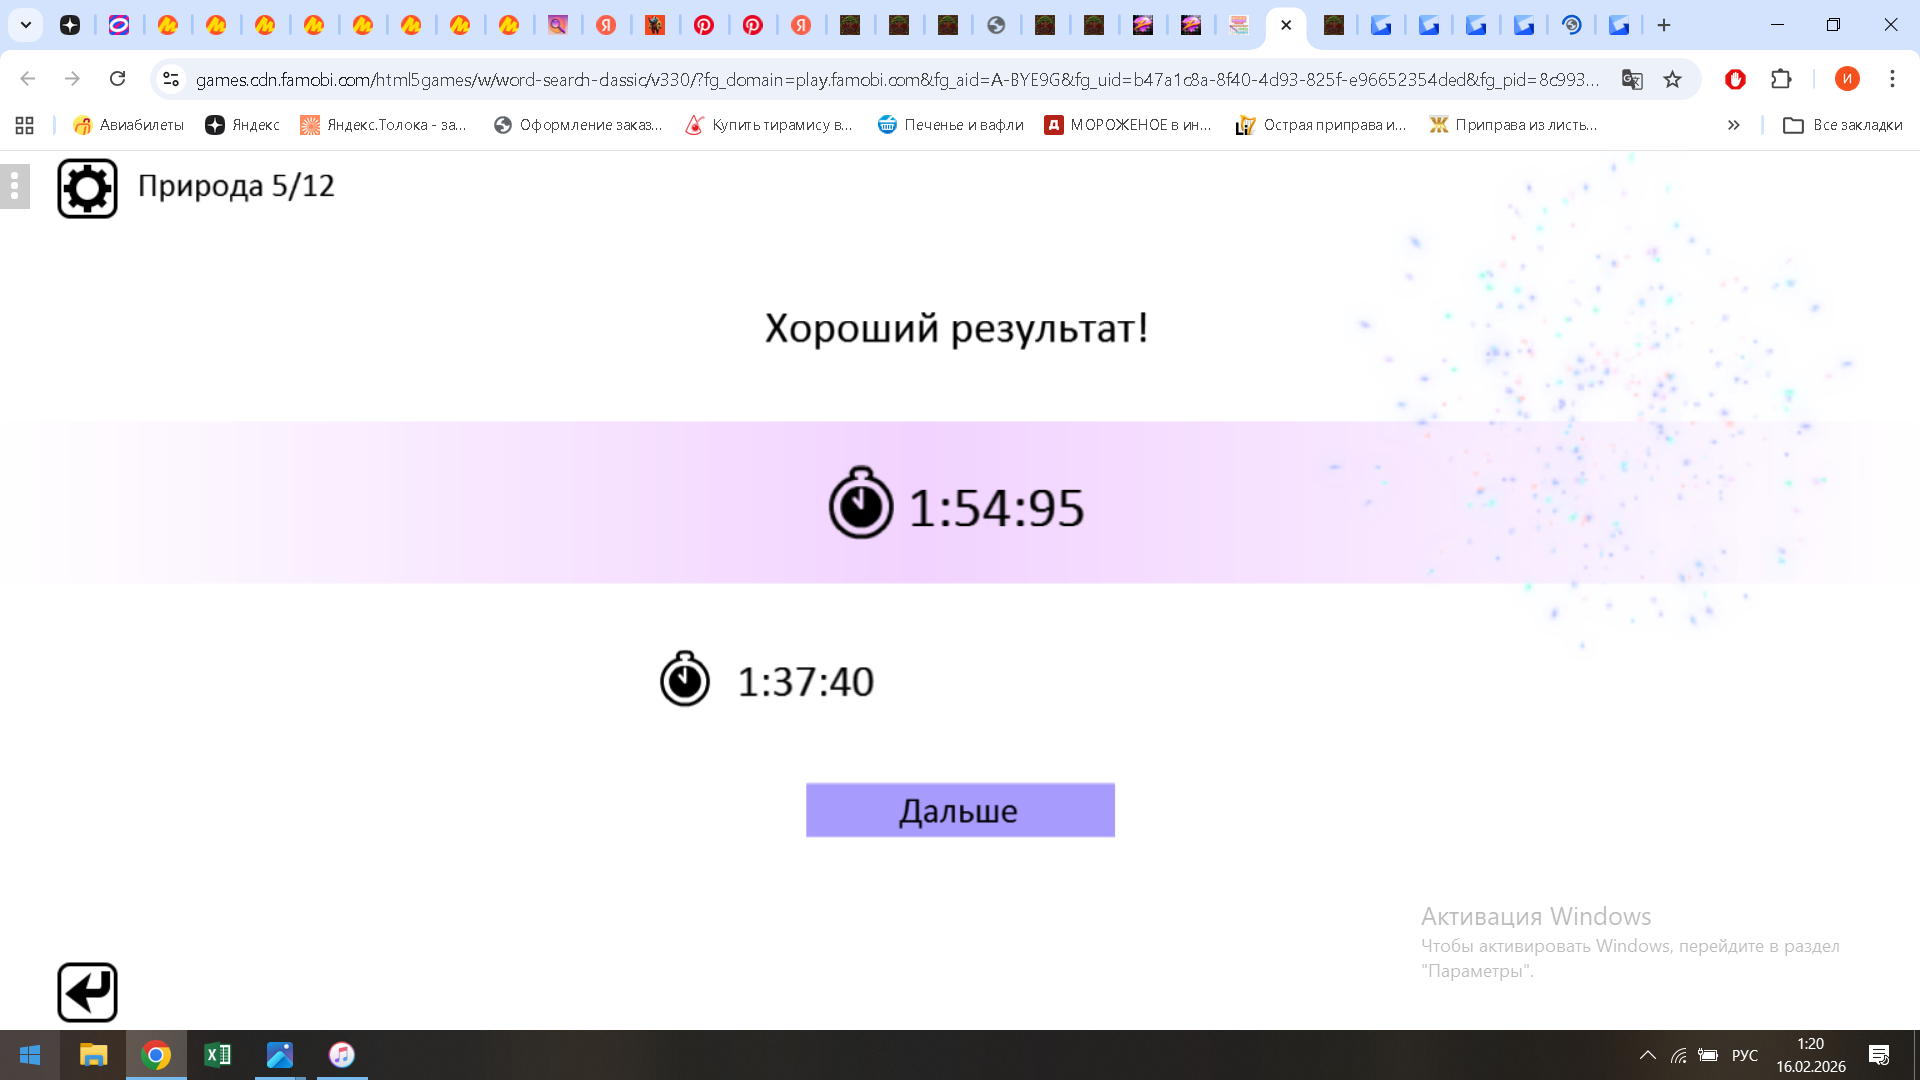Click the vertical dots handle on the left edge

pos(13,186)
